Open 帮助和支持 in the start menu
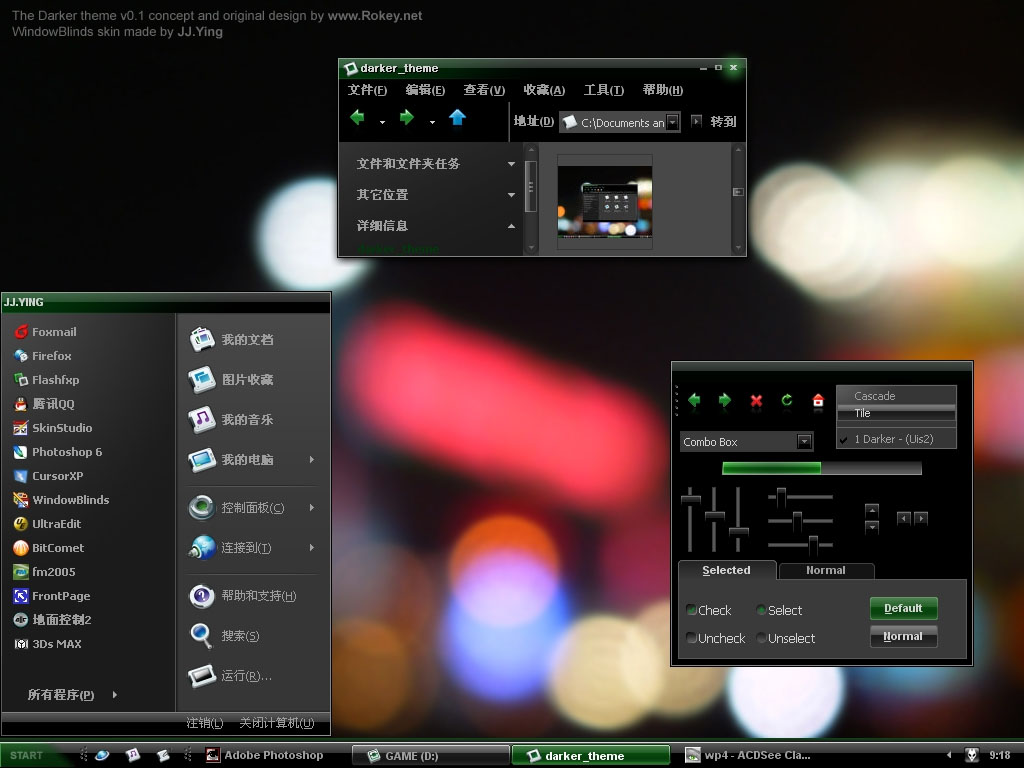1024x768 pixels. (243, 596)
